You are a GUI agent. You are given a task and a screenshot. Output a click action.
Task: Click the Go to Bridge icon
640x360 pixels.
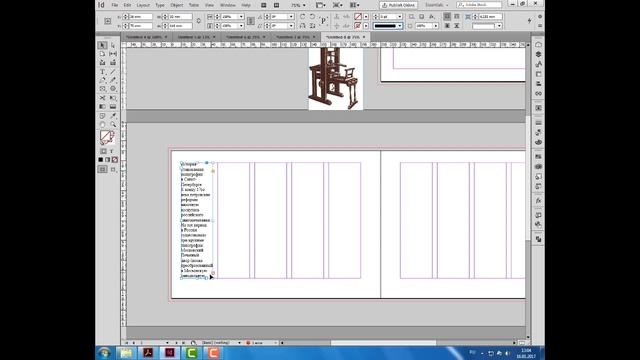coord(264,5)
